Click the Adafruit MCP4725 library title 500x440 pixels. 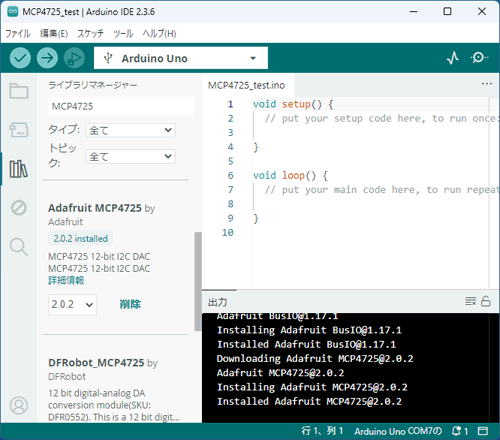(x=95, y=208)
